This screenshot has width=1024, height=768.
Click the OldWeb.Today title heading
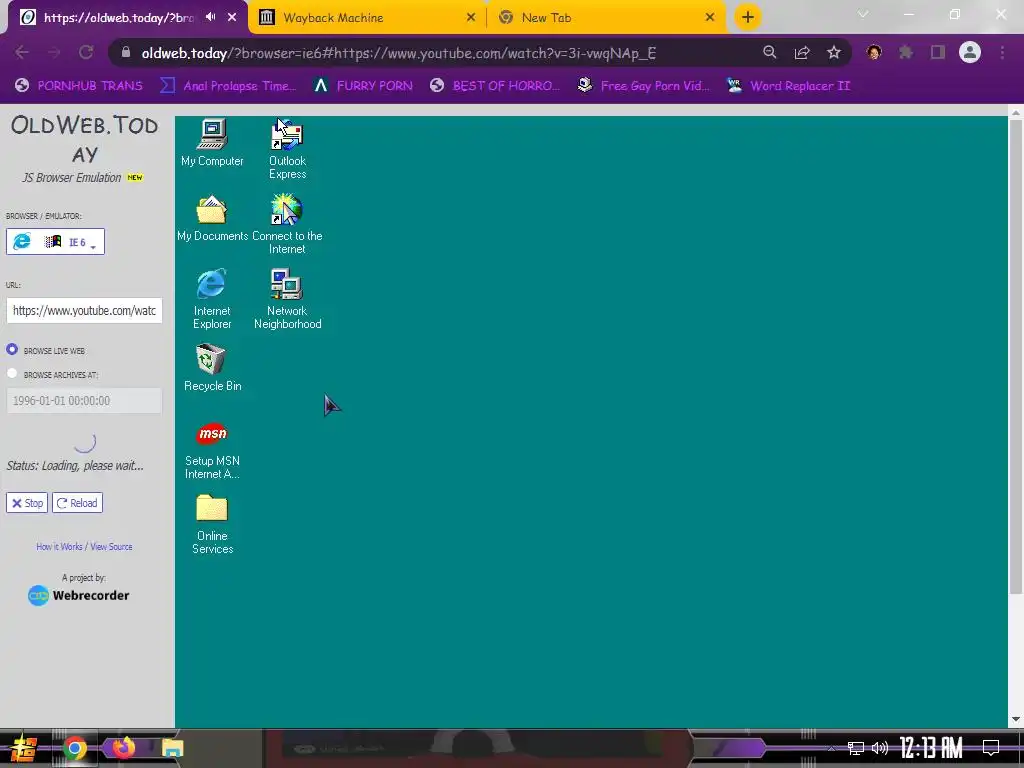tap(84, 139)
